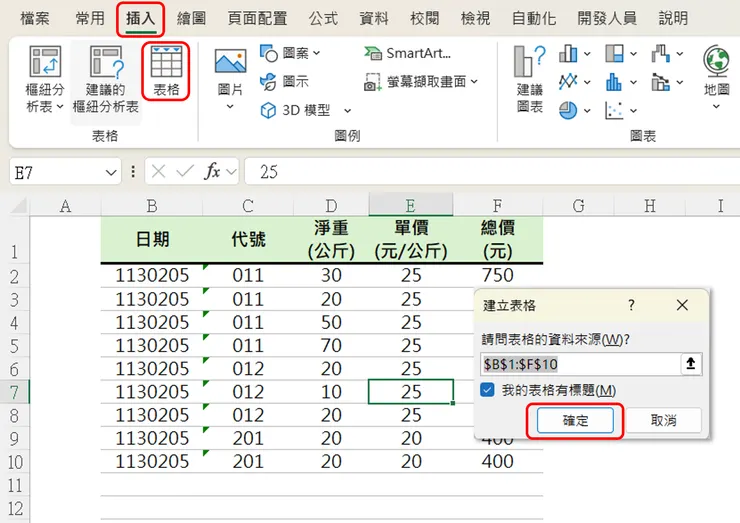Click the 日期 header cell
Screen dimensions: 740x523
click(152, 239)
